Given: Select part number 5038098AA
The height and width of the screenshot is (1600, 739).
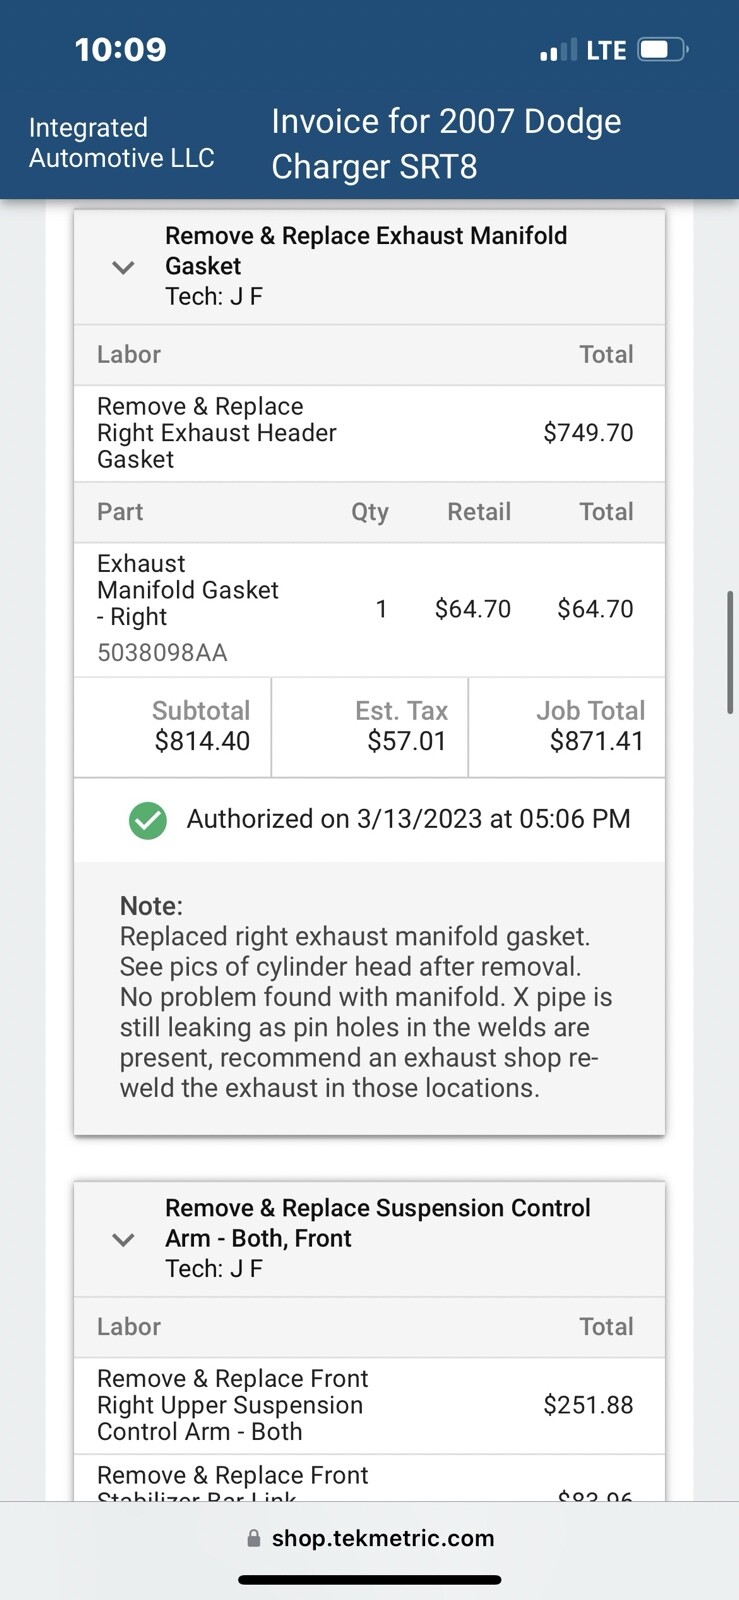Looking at the screenshot, I should (162, 653).
